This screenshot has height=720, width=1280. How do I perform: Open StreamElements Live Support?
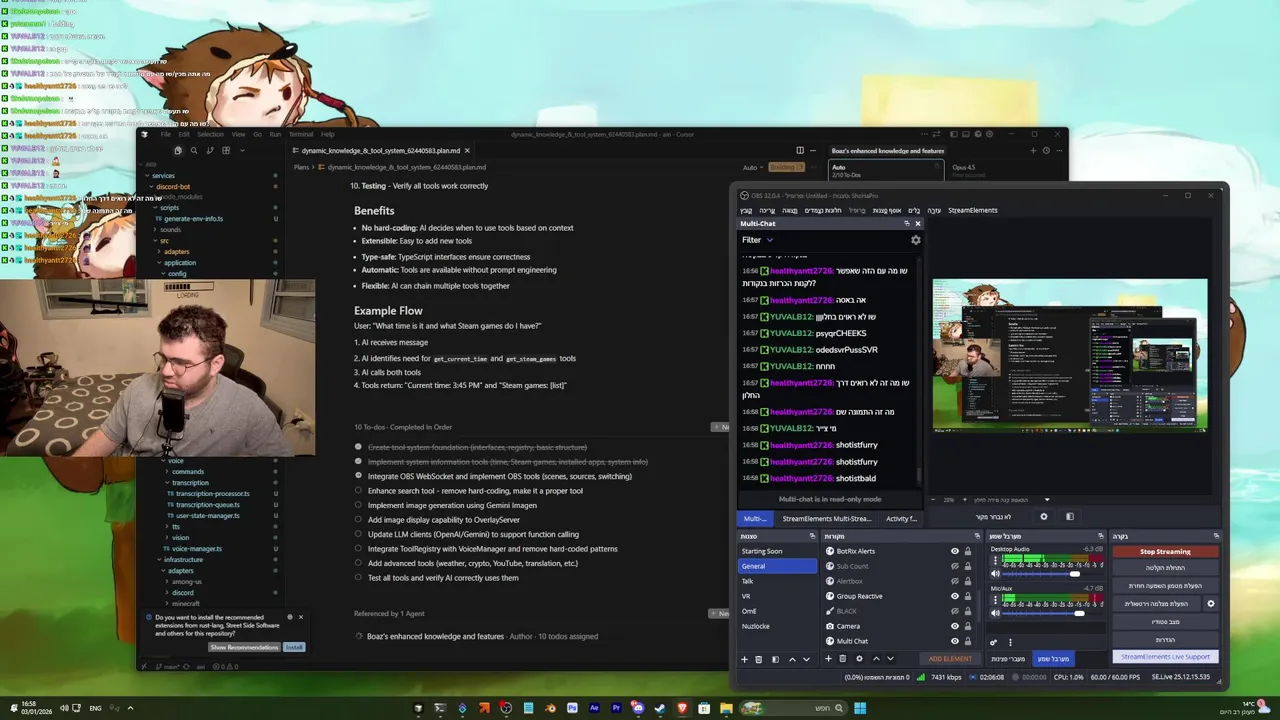(x=1165, y=657)
